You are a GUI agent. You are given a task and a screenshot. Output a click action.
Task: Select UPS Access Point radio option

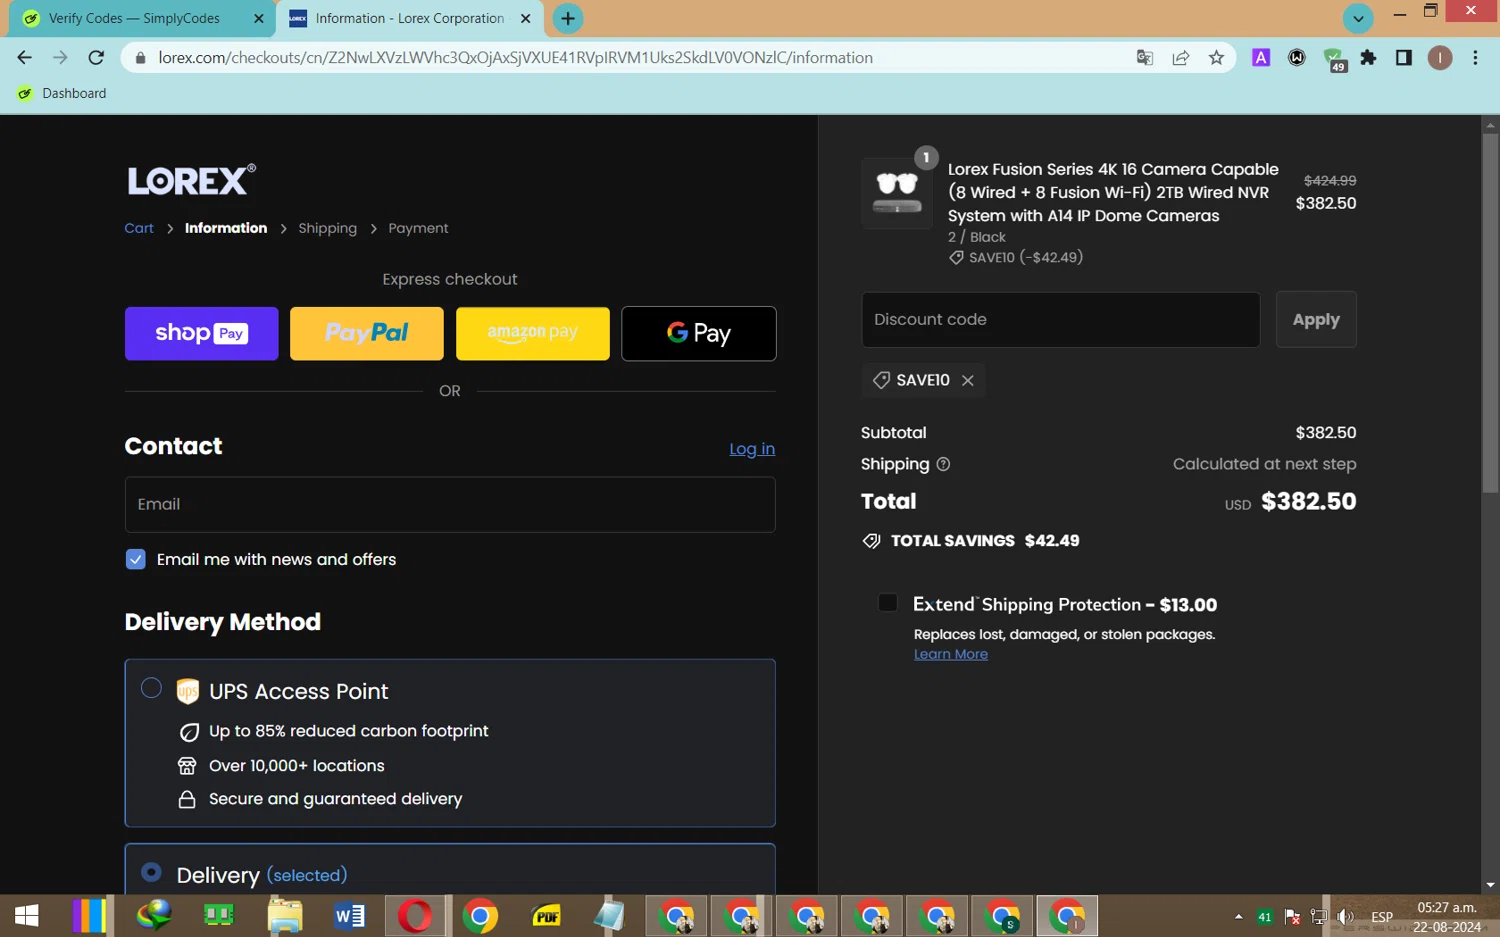point(151,688)
